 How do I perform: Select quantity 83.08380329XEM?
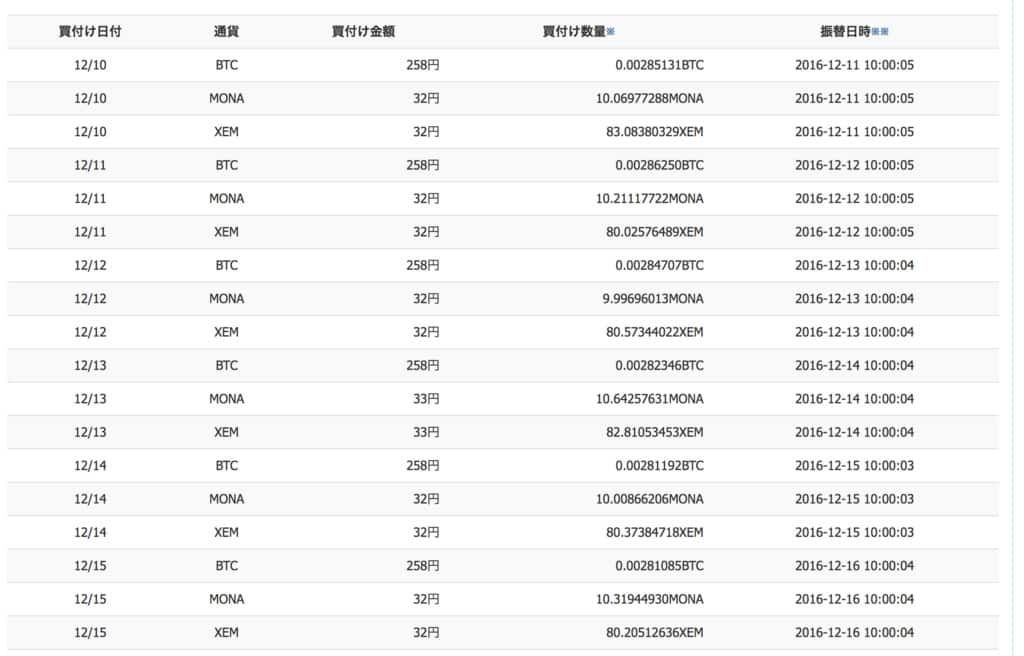point(655,132)
